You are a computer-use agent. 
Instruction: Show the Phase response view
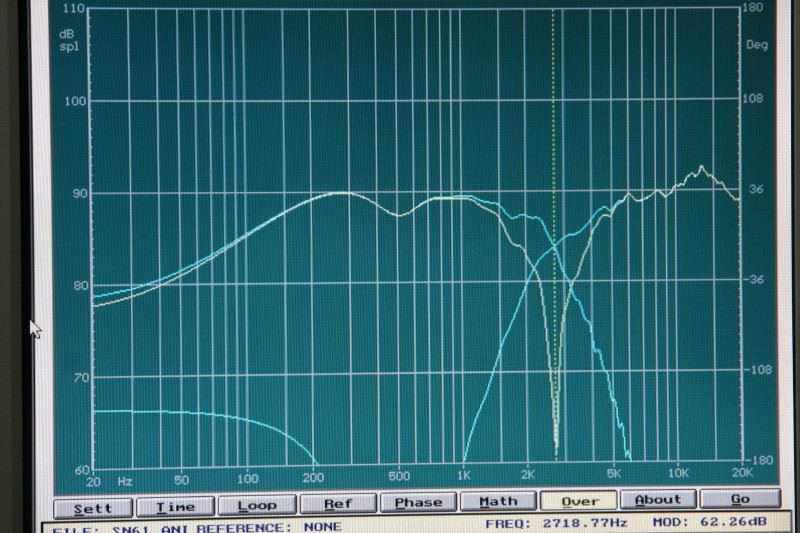tap(418, 502)
